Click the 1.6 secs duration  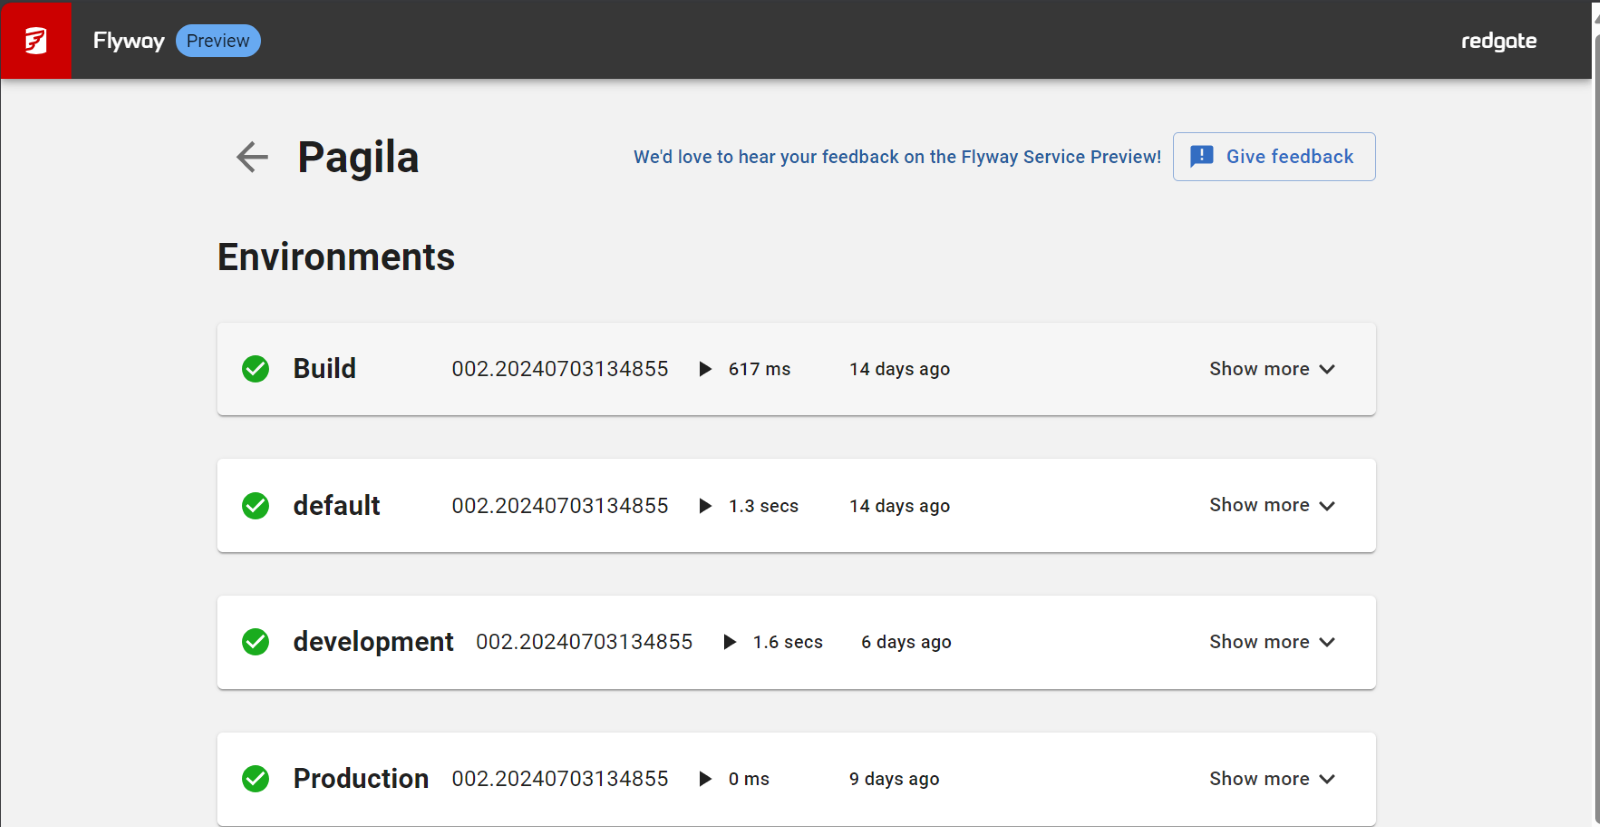(788, 642)
